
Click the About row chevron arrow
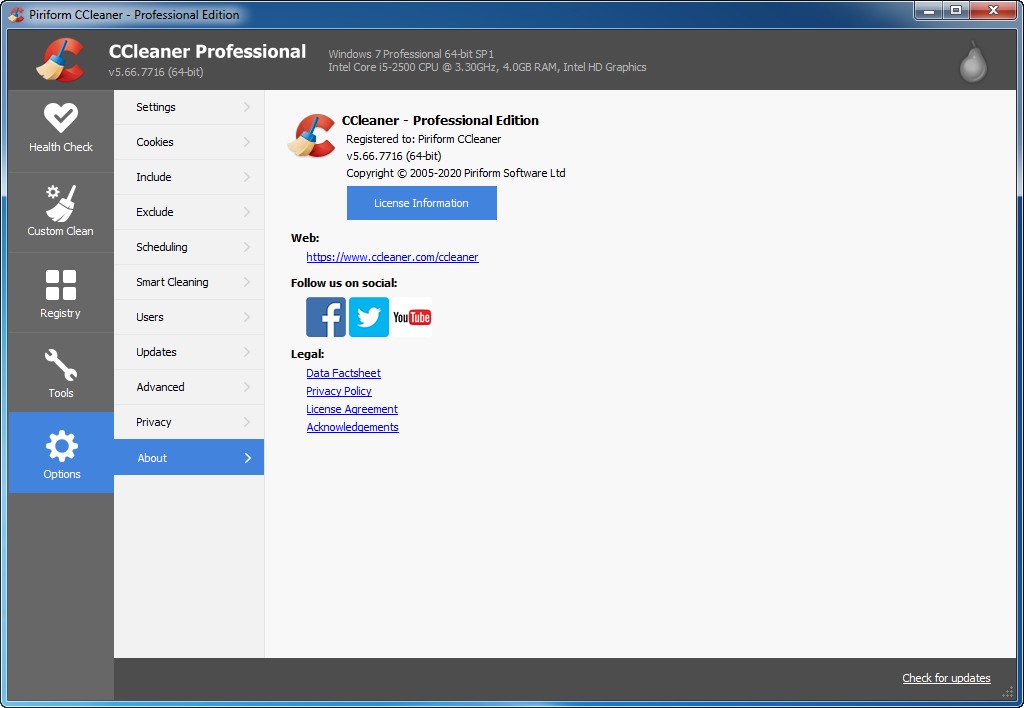click(x=248, y=458)
